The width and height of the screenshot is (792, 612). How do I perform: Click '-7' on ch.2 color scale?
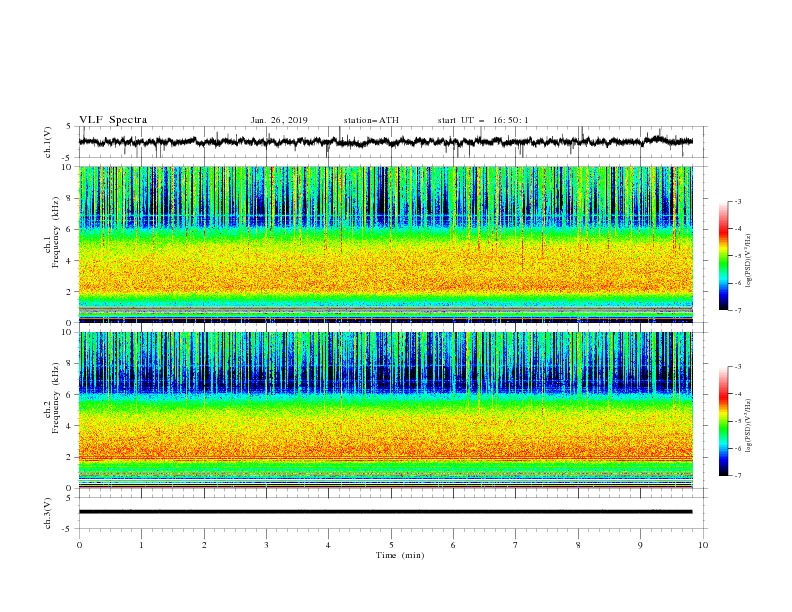[737, 476]
